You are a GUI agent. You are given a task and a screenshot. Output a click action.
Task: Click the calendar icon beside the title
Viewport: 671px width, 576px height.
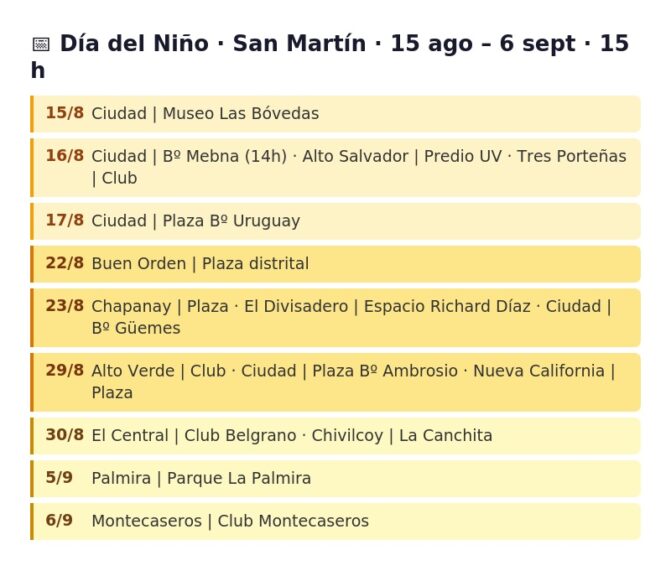pyautogui.click(x=41, y=44)
